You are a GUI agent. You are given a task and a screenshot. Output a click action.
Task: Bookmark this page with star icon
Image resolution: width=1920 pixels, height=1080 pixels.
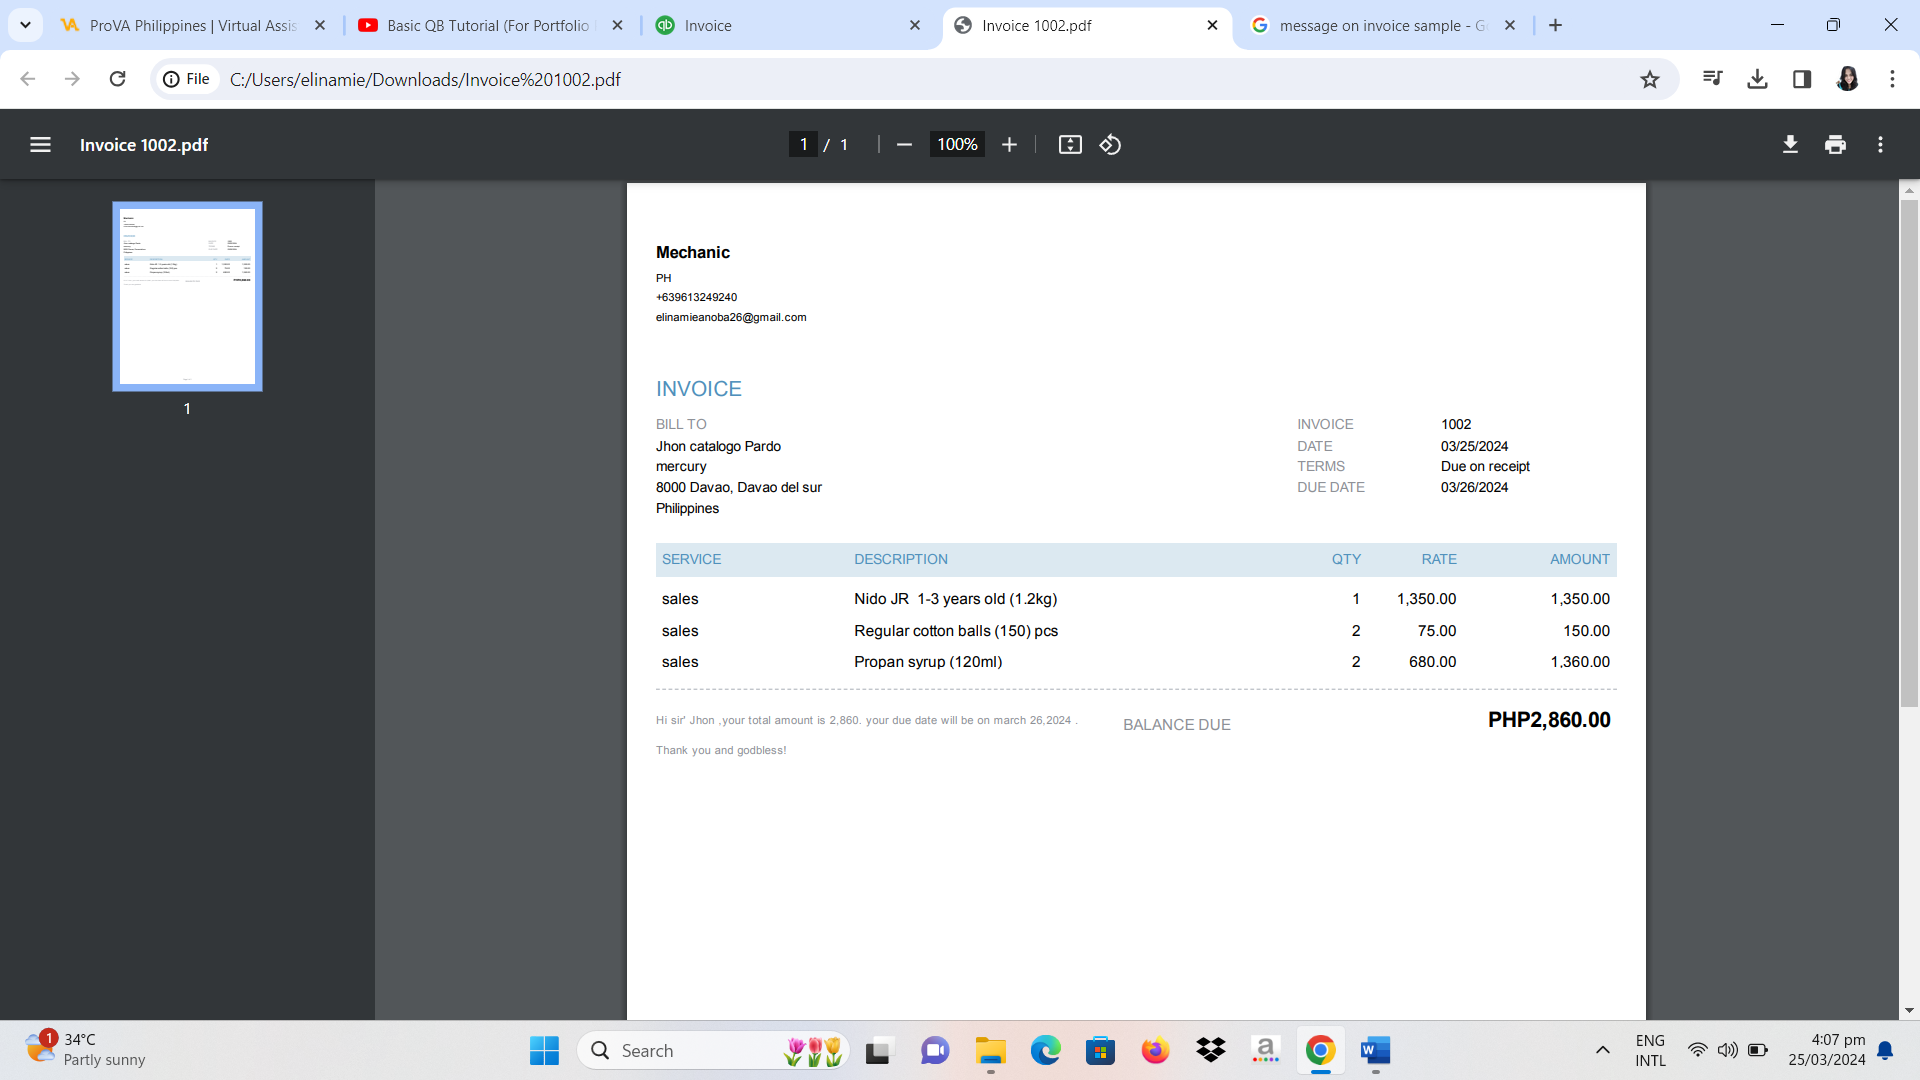(x=1650, y=79)
